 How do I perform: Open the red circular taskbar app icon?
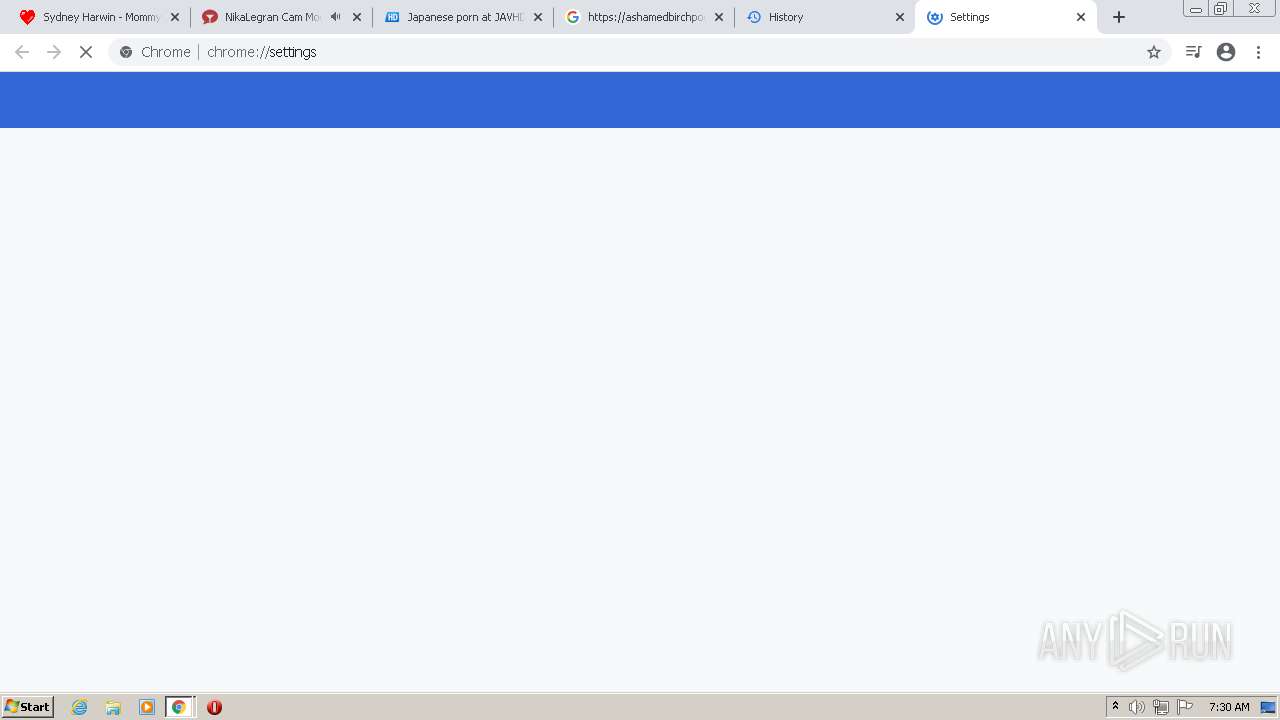coord(214,707)
